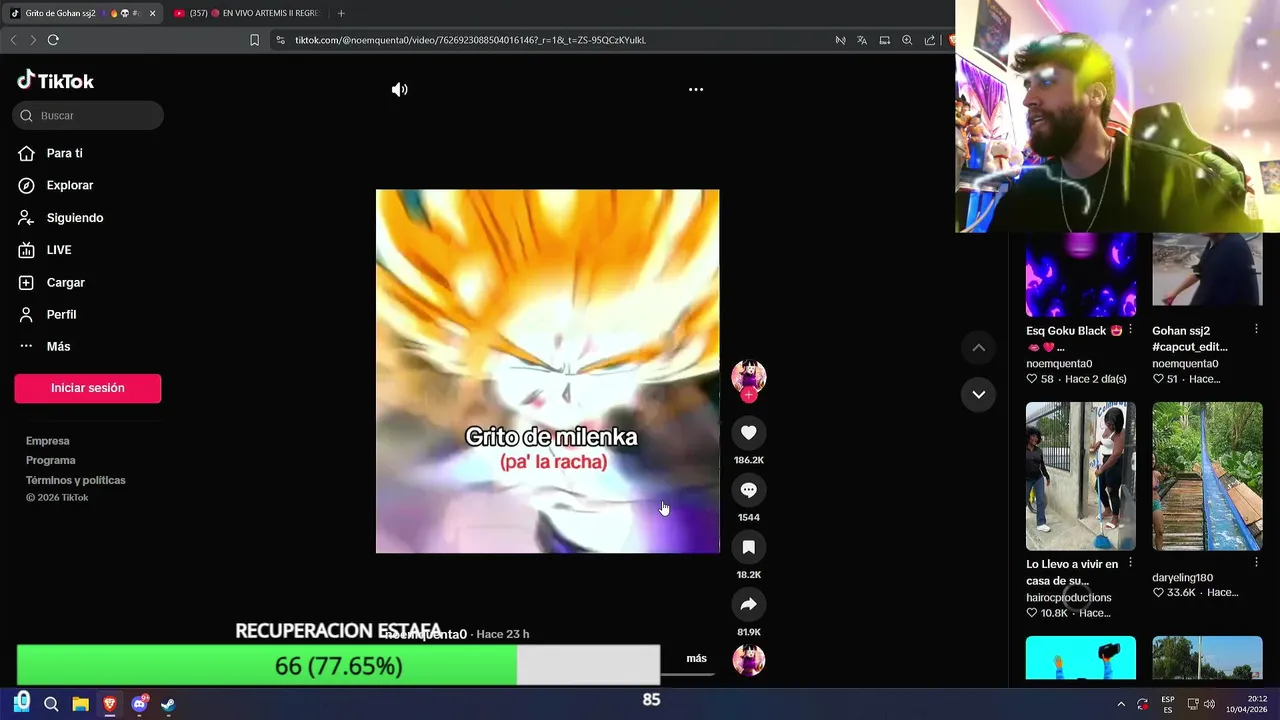
Task: Open the Empresa footer link
Action: [48, 441]
